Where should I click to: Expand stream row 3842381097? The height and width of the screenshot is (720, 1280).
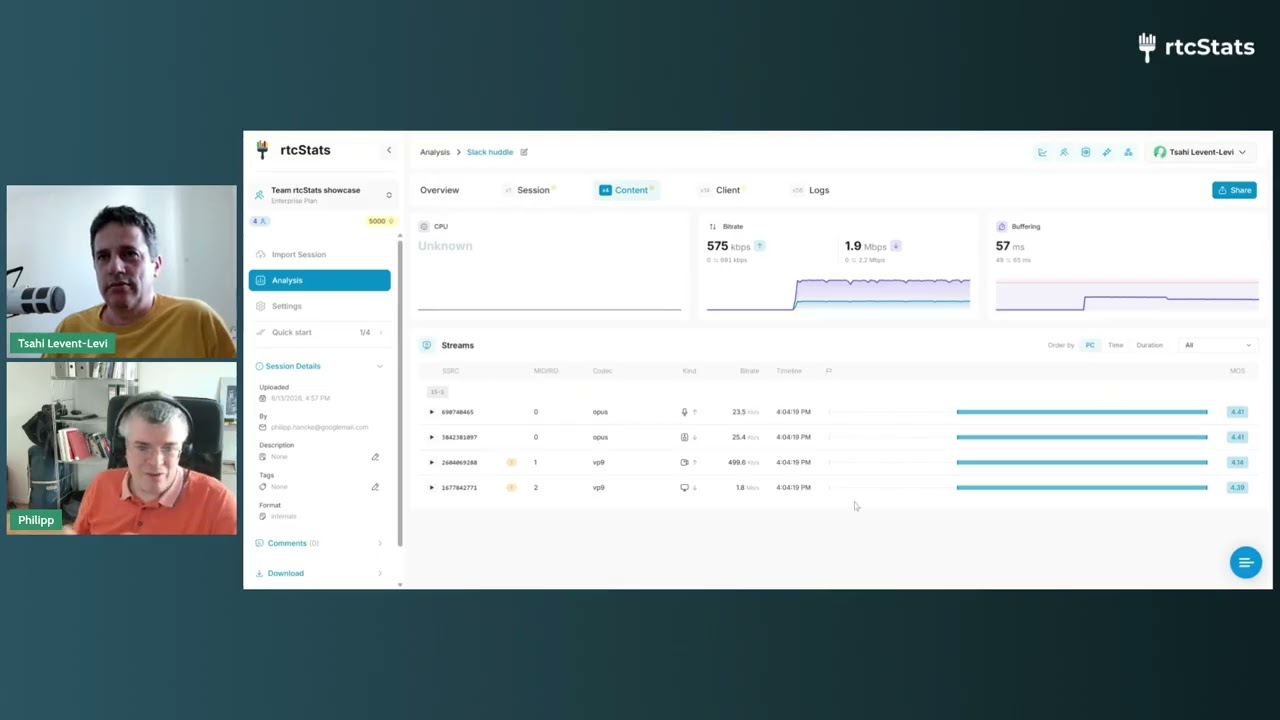point(432,437)
